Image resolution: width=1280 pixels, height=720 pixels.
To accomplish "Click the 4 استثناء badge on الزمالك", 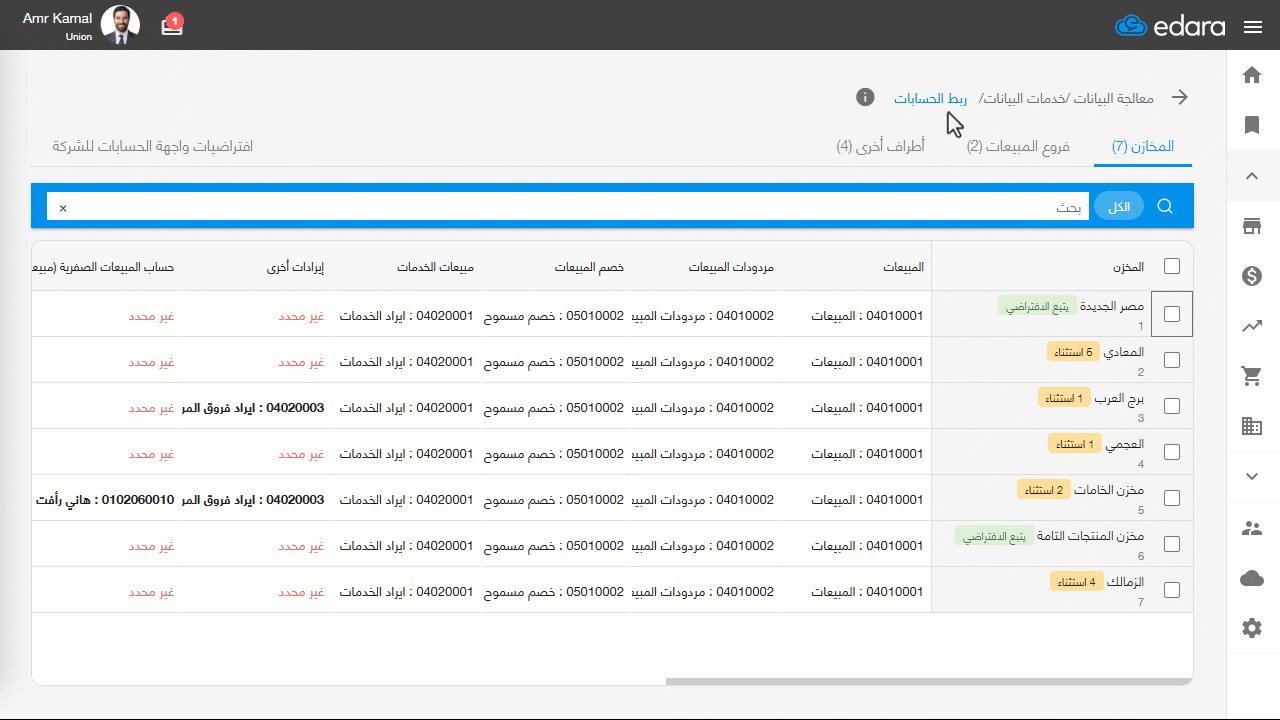I will pos(1076,581).
